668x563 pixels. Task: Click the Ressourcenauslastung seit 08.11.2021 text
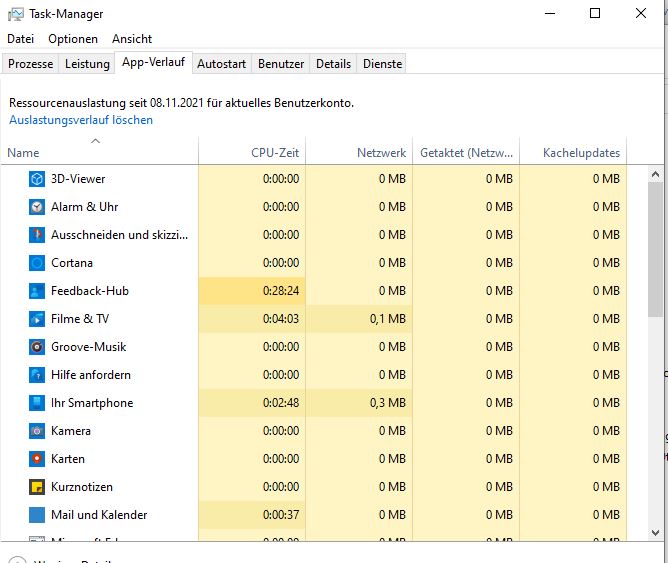[x=181, y=103]
